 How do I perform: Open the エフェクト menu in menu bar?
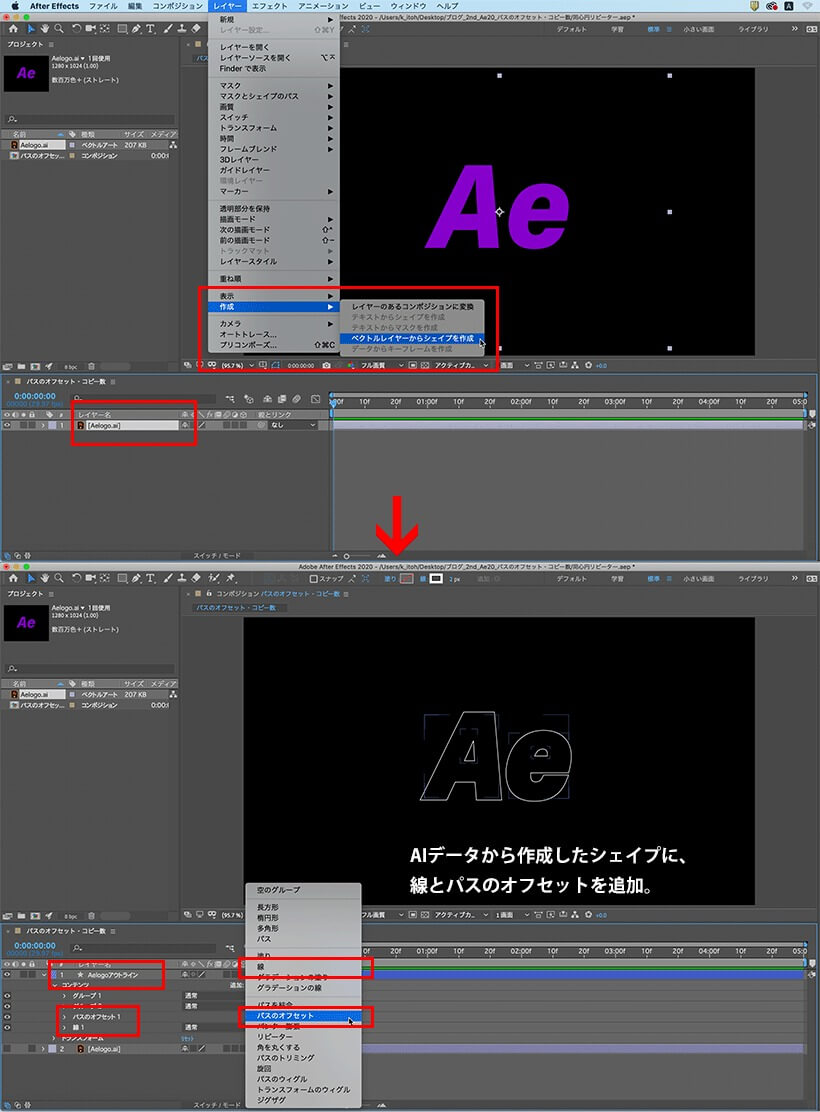(270, 6)
